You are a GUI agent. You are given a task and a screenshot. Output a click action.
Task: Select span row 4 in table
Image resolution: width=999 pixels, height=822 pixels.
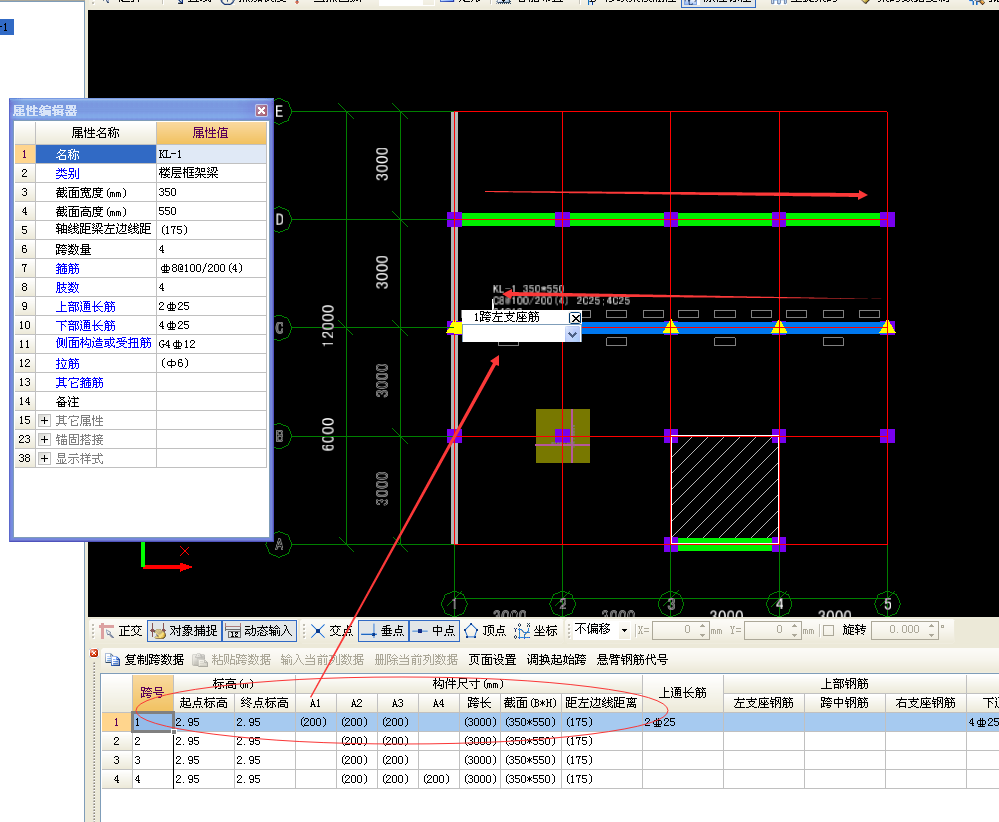[116, 779]
